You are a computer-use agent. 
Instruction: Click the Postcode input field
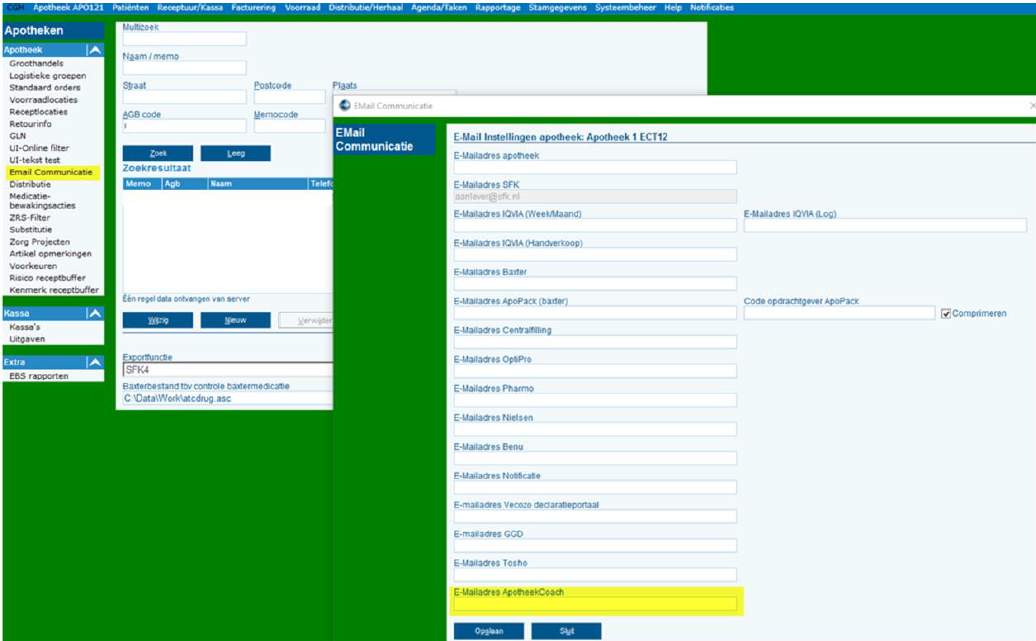click(x=289, y=97)
